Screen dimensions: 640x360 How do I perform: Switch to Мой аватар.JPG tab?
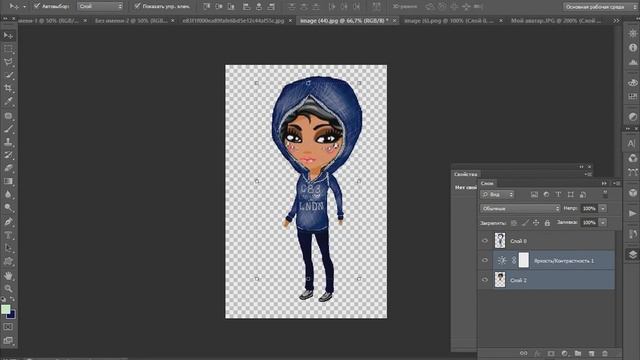556,20
